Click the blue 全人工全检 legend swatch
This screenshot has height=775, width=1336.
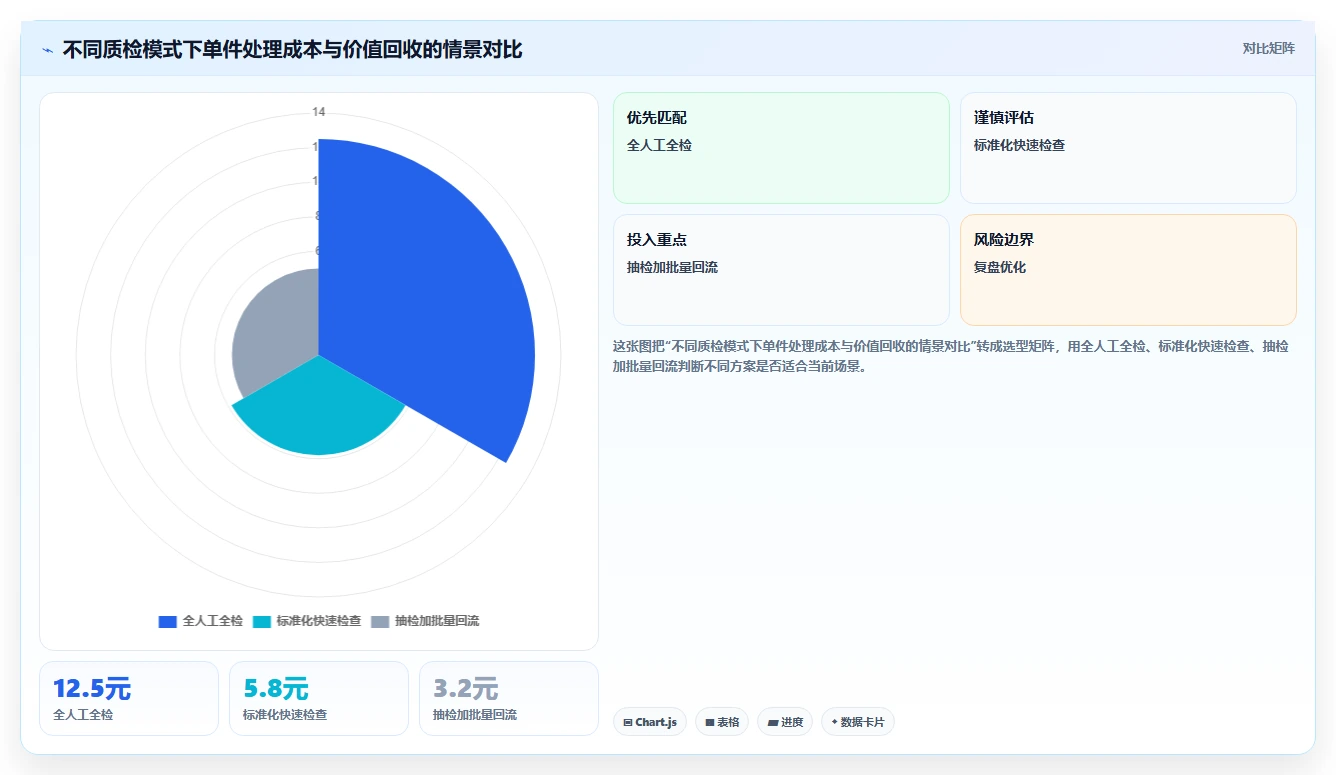[x=167, y=621]
